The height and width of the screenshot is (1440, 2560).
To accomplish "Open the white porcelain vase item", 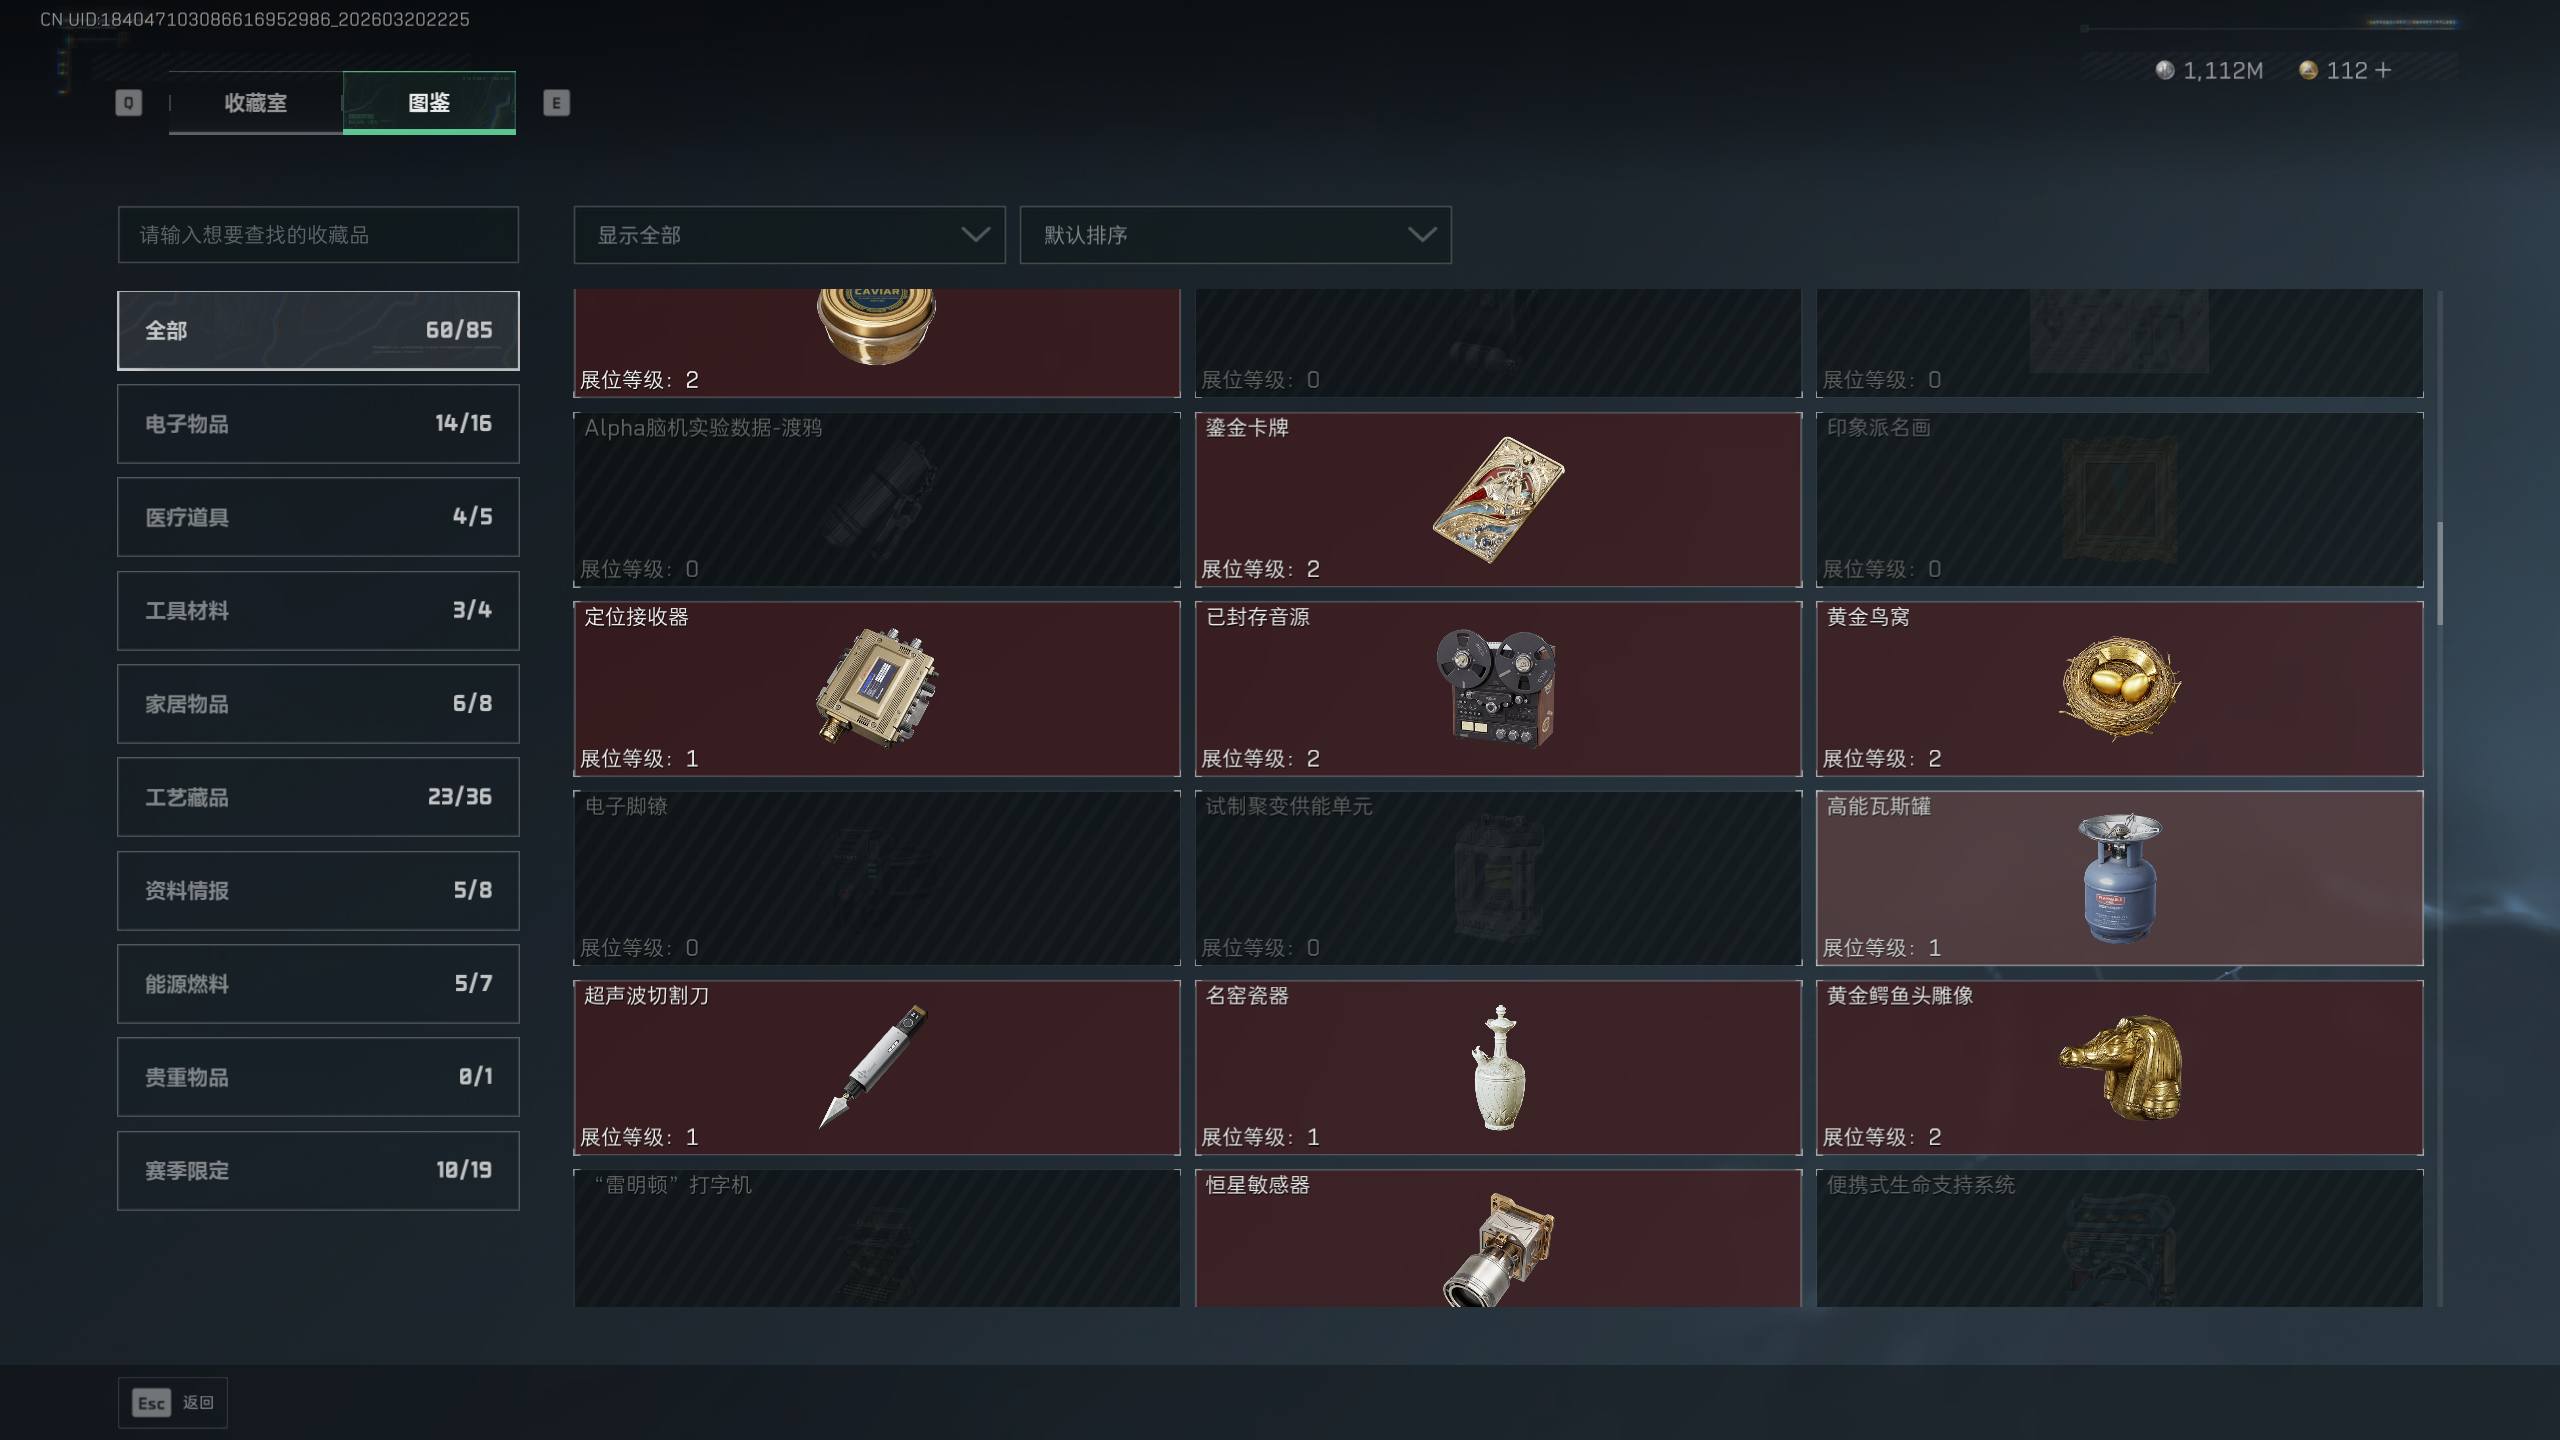I will point(1497,1068).
